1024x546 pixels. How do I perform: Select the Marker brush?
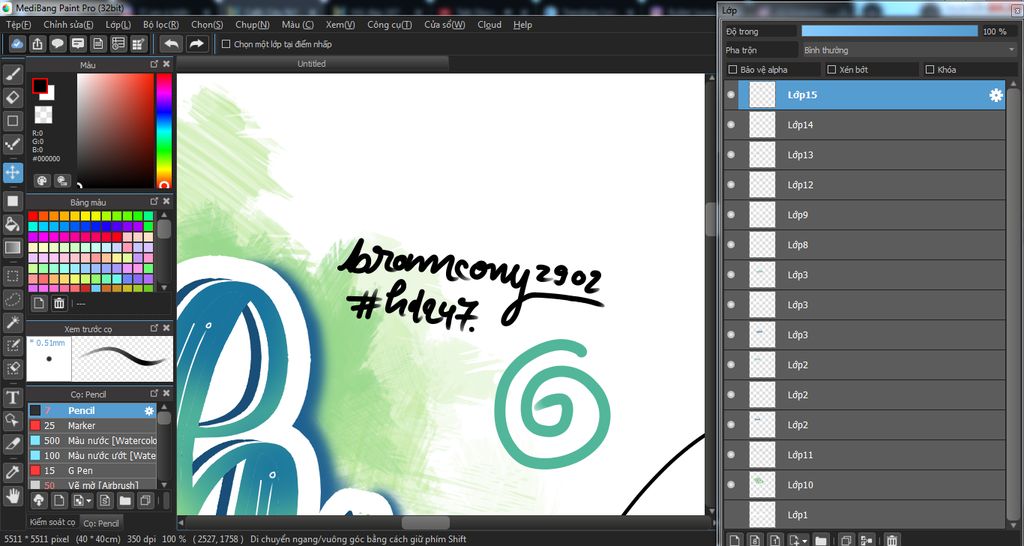point(92,426)
